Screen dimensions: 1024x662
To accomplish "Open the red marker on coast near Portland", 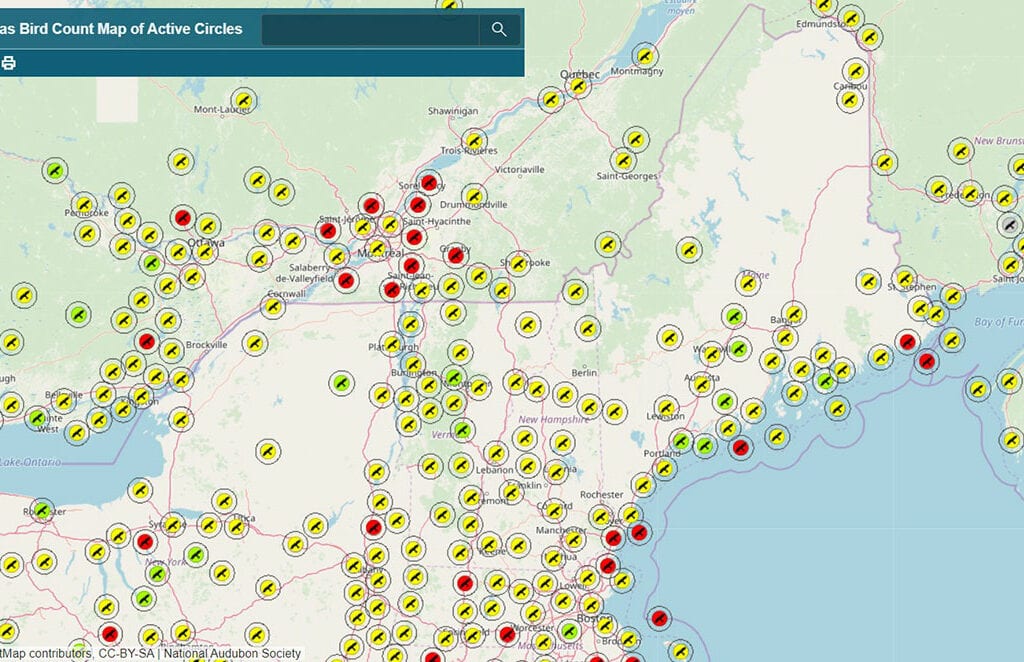I will pyautogui.click(x=740, y=448).
